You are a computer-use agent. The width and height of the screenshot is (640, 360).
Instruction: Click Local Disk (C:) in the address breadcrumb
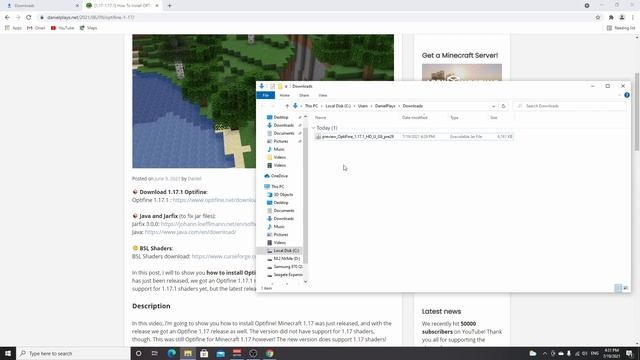click(x=338, y=106)
